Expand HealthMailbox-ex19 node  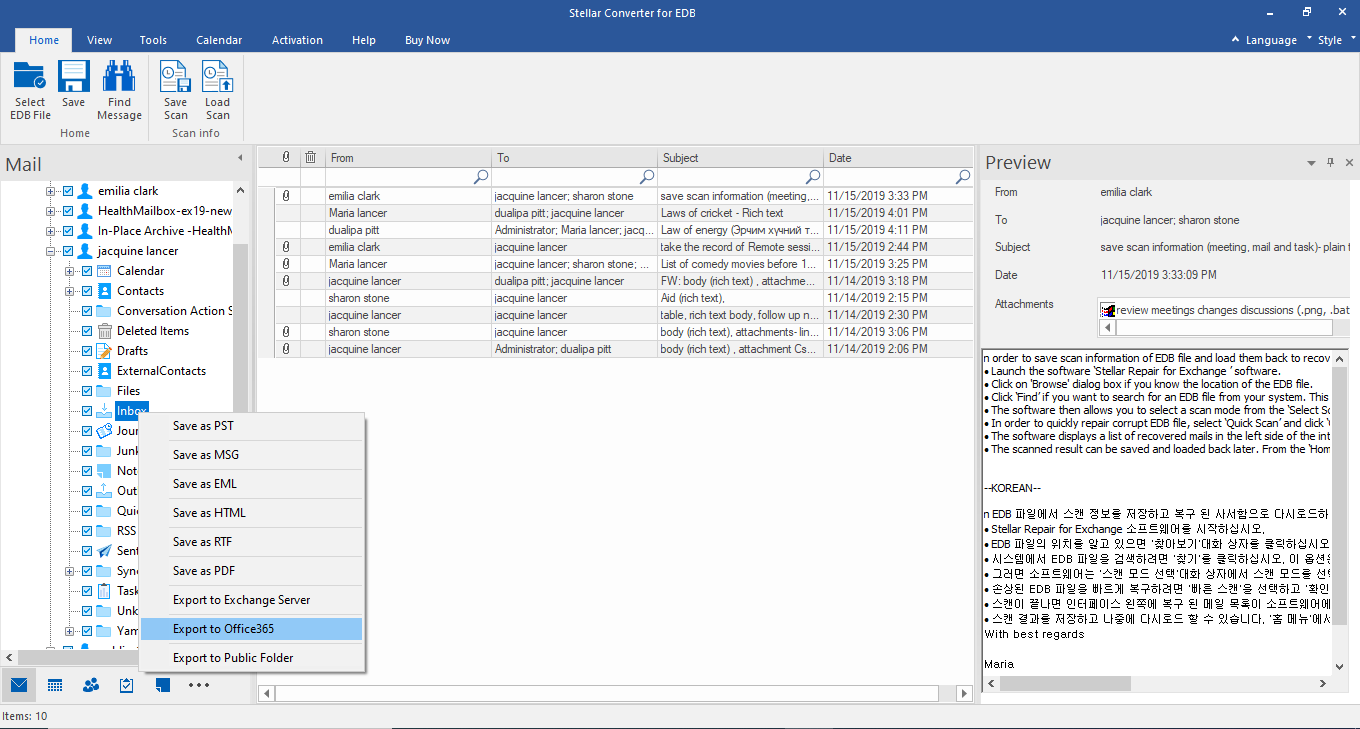50,211
